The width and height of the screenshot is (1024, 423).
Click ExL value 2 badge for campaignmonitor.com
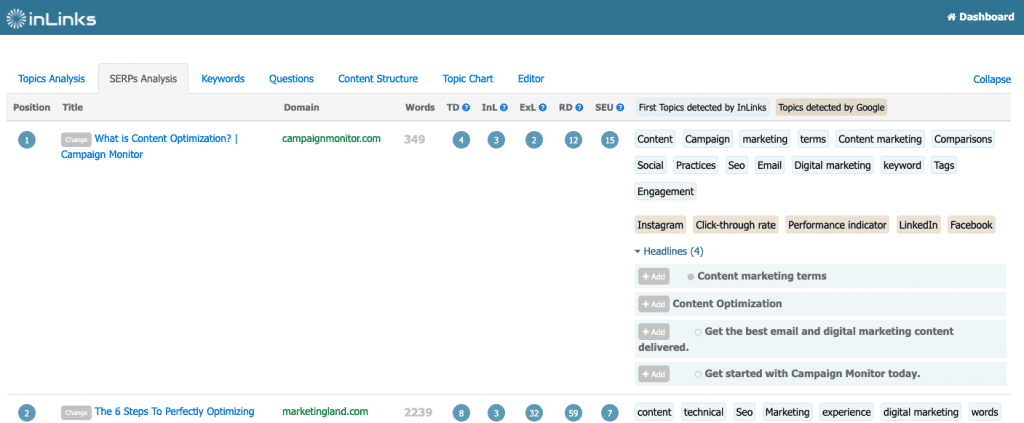pyautogui.click(x=534, y=140)
